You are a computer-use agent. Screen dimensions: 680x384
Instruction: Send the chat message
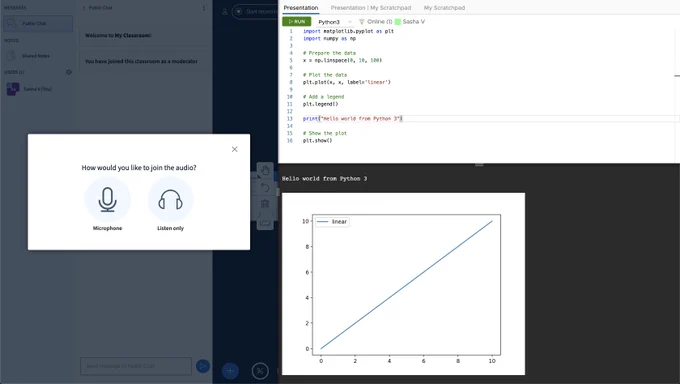pyautogui.click(x=203, y=366)
